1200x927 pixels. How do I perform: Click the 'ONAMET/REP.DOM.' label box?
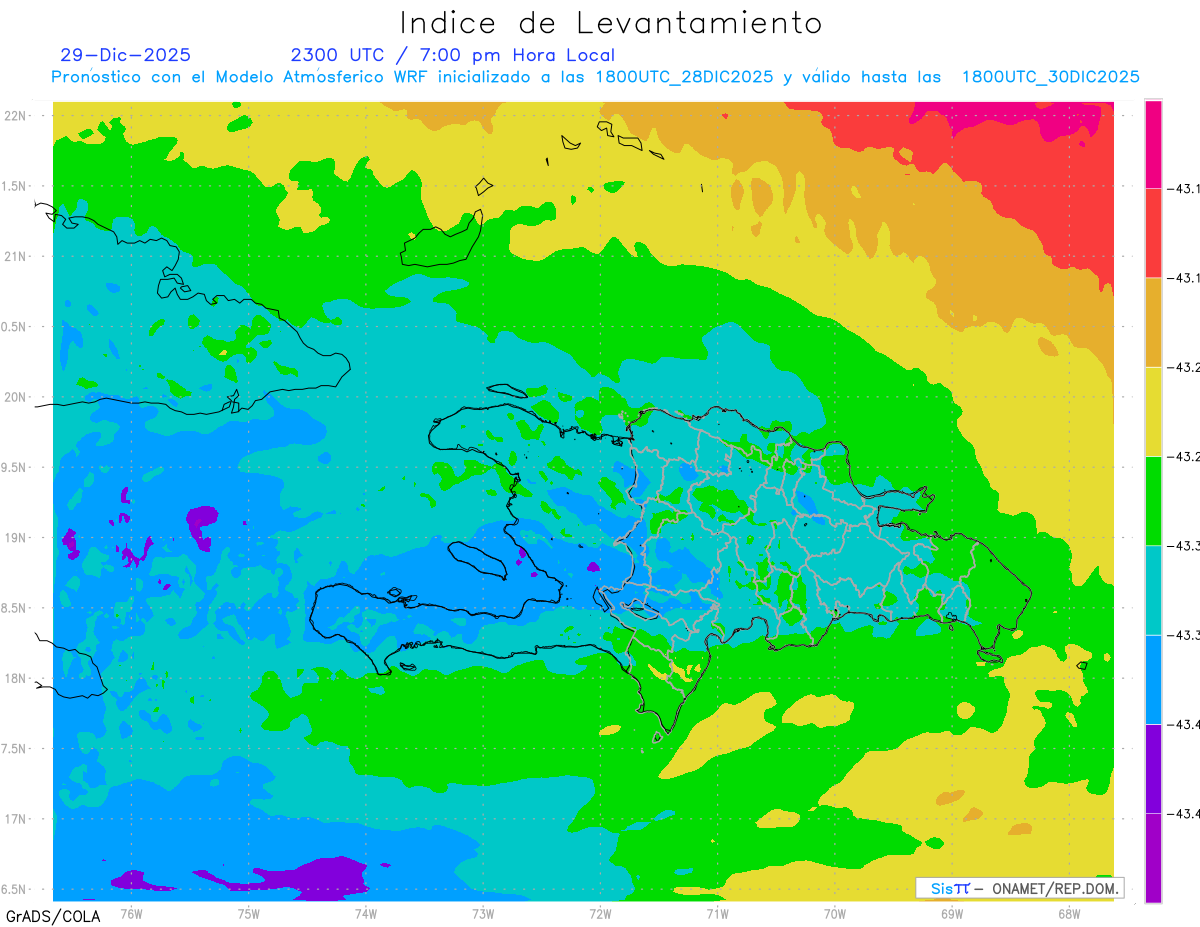pyautogui.click(x=1020, y=888)
